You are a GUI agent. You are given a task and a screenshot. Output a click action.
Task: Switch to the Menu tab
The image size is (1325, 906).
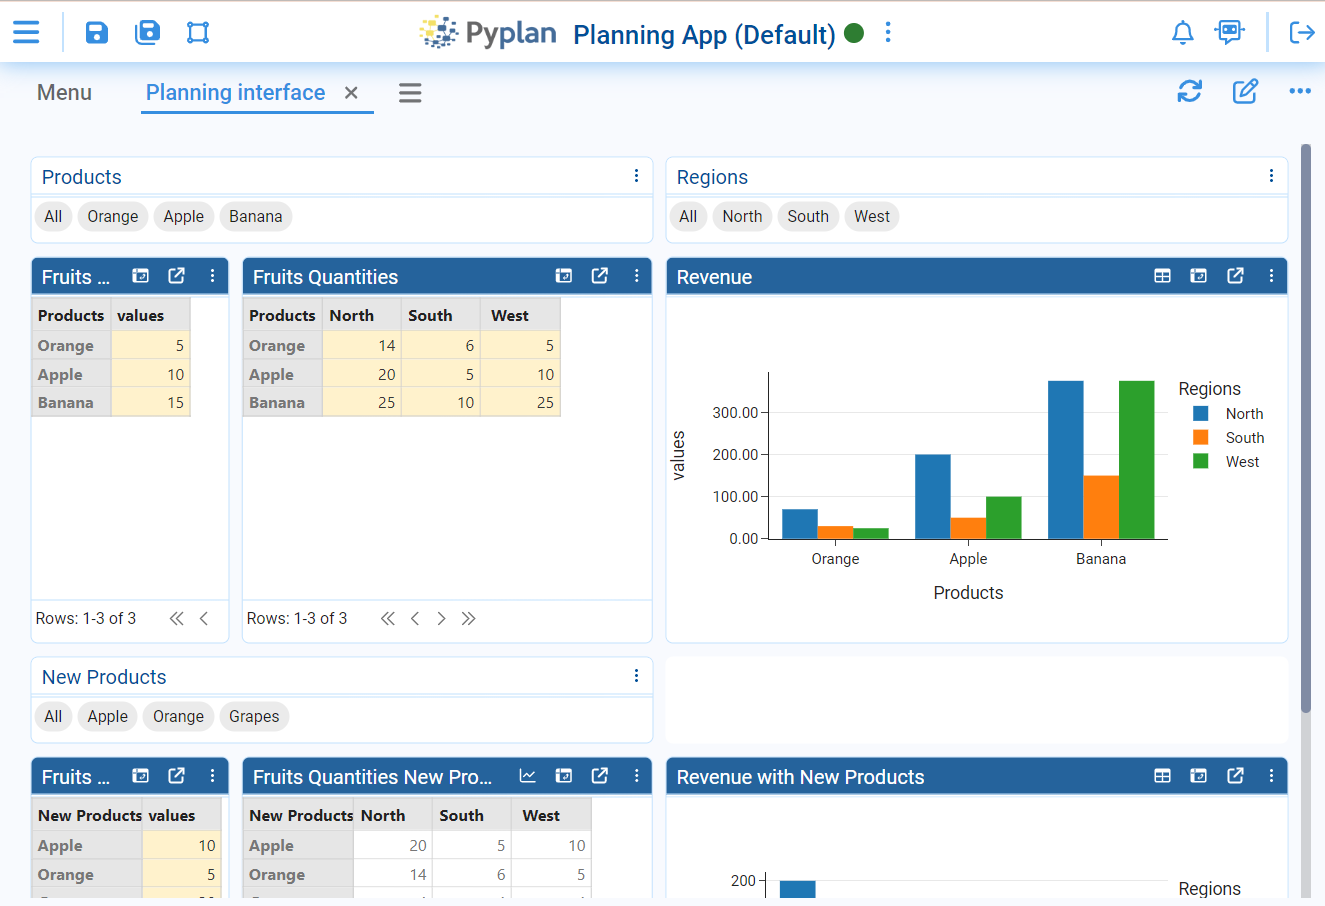coord(64,92)
